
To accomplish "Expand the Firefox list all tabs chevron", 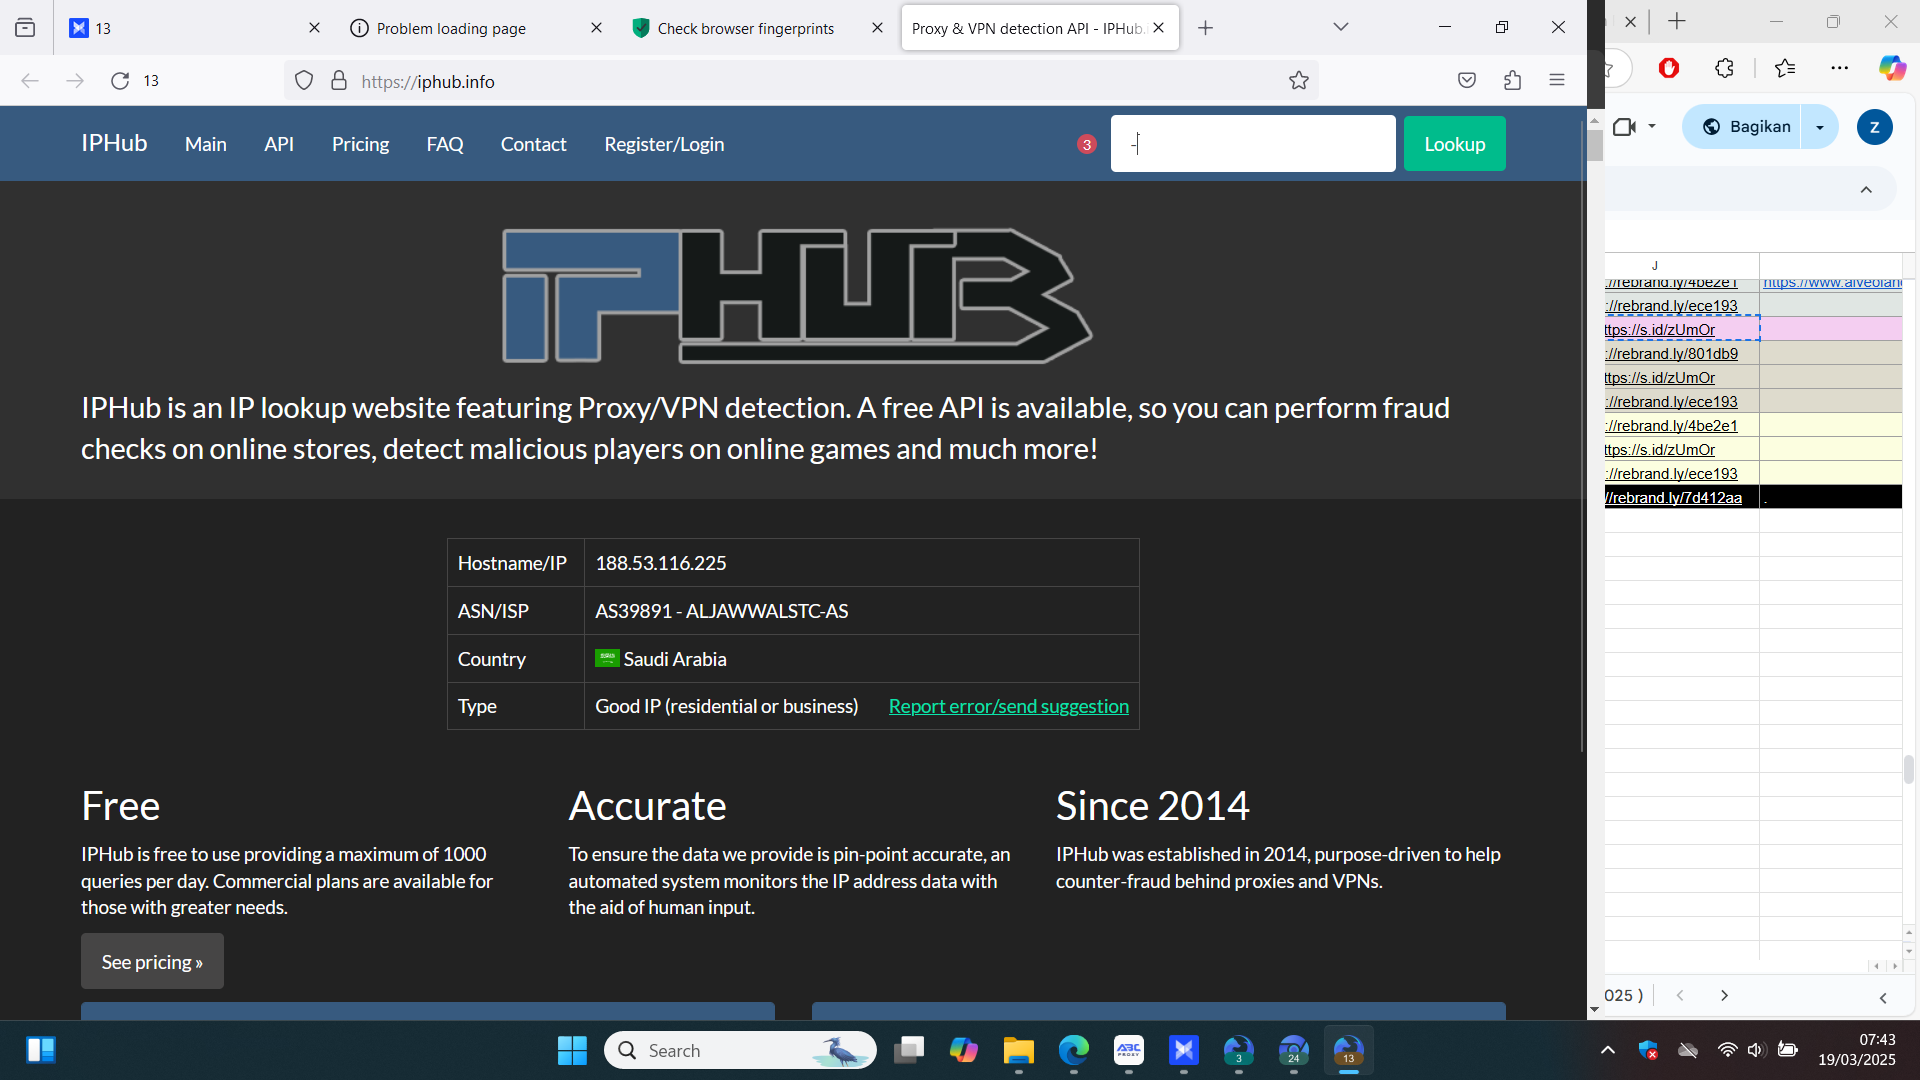I will tap(1341, 28).
